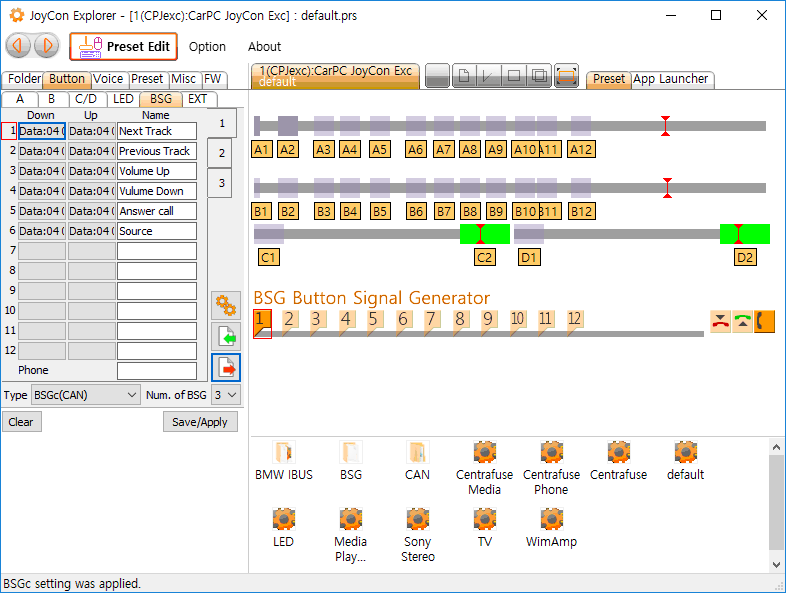Click the single square toolbar icon

click(513, 76)
